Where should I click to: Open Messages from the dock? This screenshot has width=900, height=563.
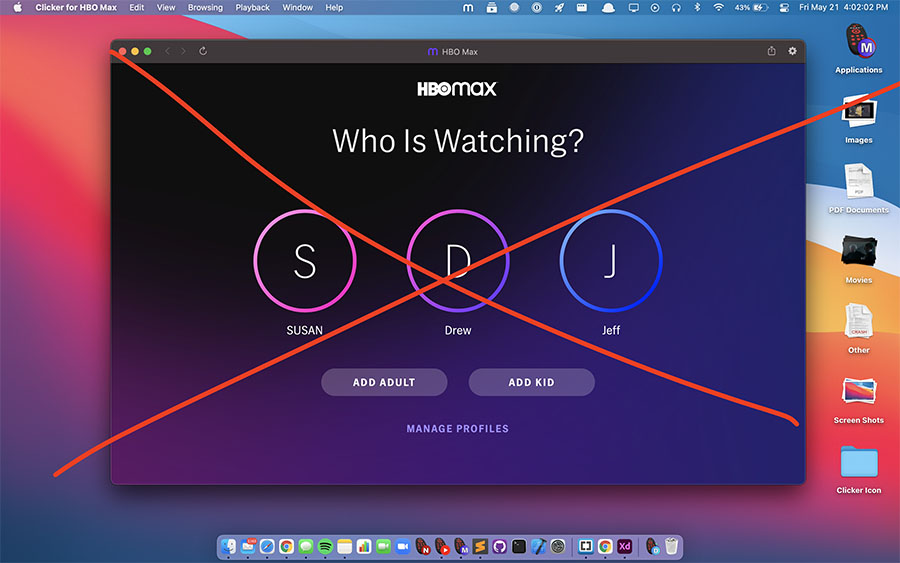click(x=306, y=546)
